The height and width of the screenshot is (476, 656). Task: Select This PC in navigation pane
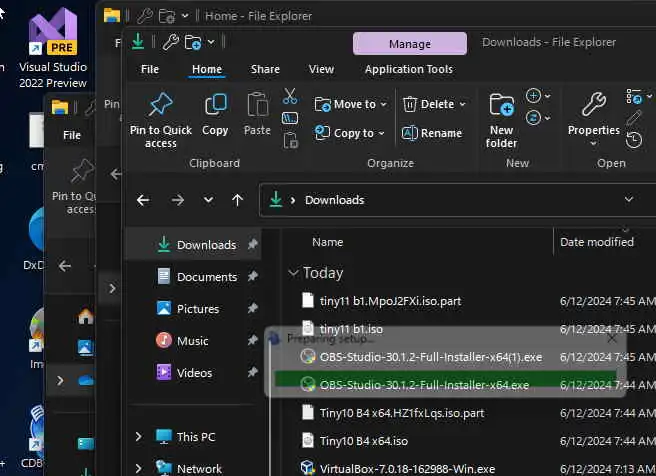pyautogui.click(x=196, y=437)
